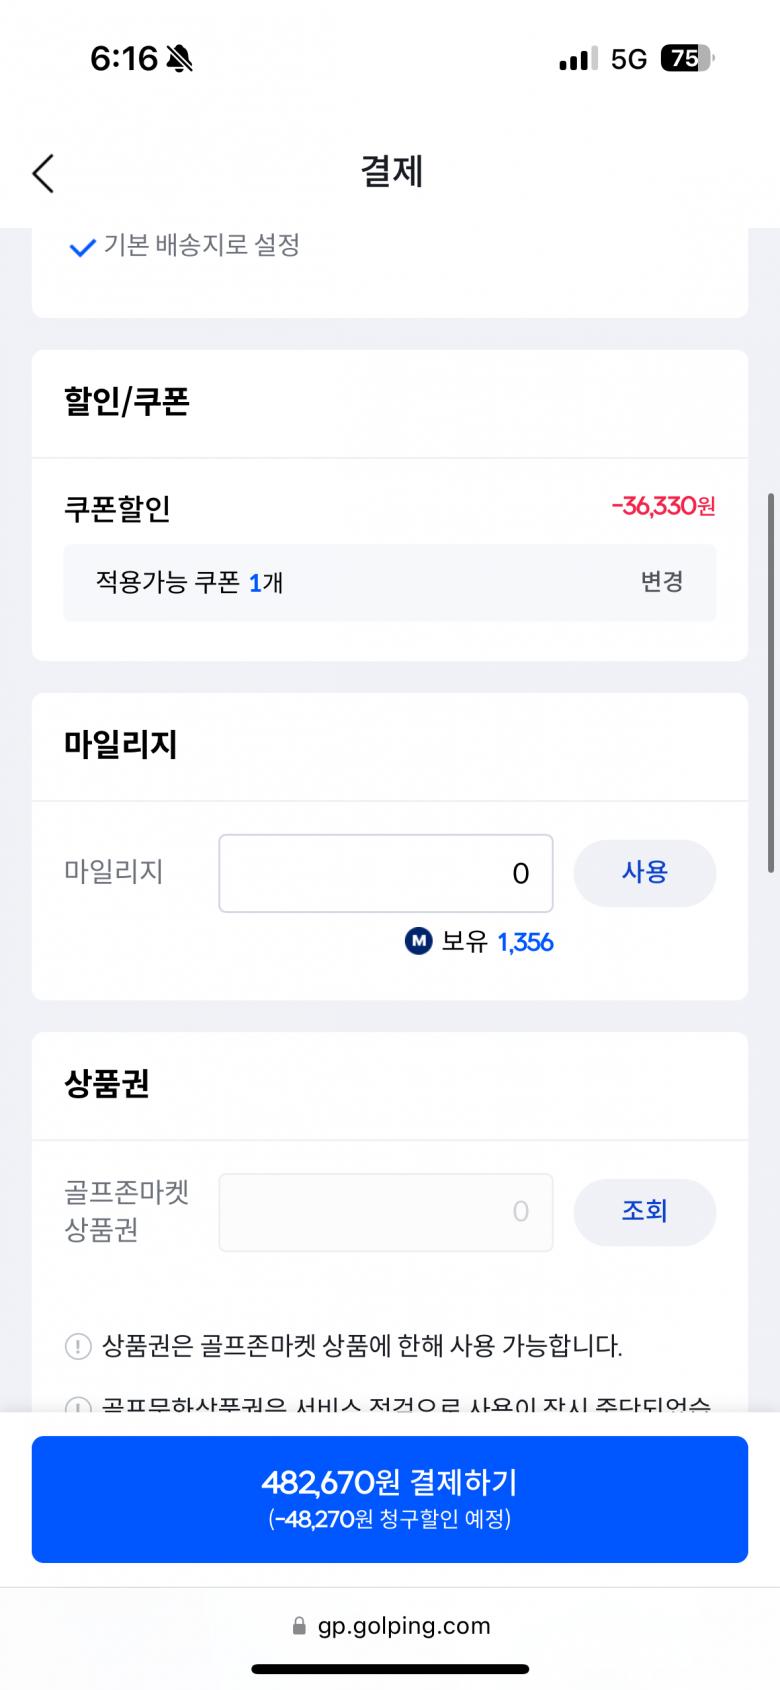Image resolution: width=780 pixels, height=1690 pixels.
Task: Tap the gift certificate info notice icon
Action: [78, 1346]
